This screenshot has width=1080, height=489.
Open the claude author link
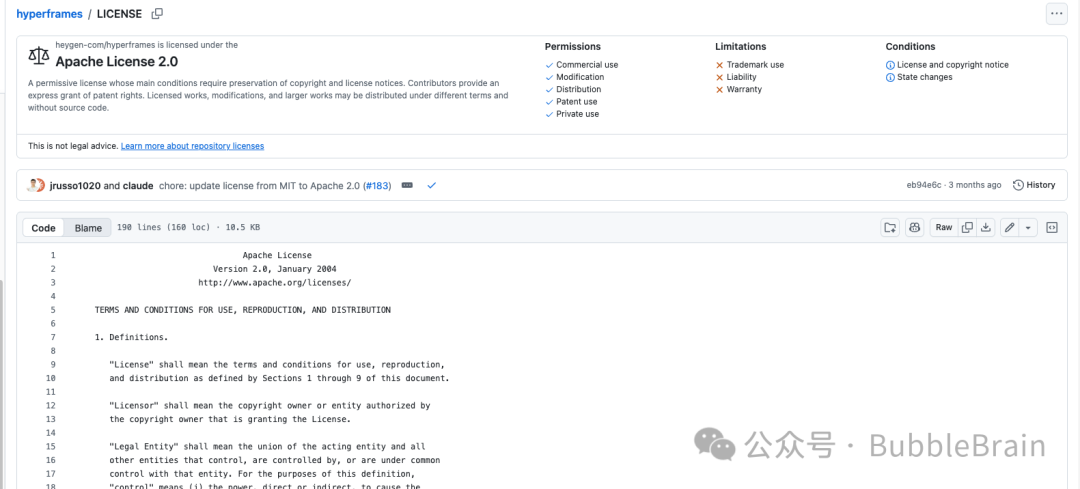138,185
